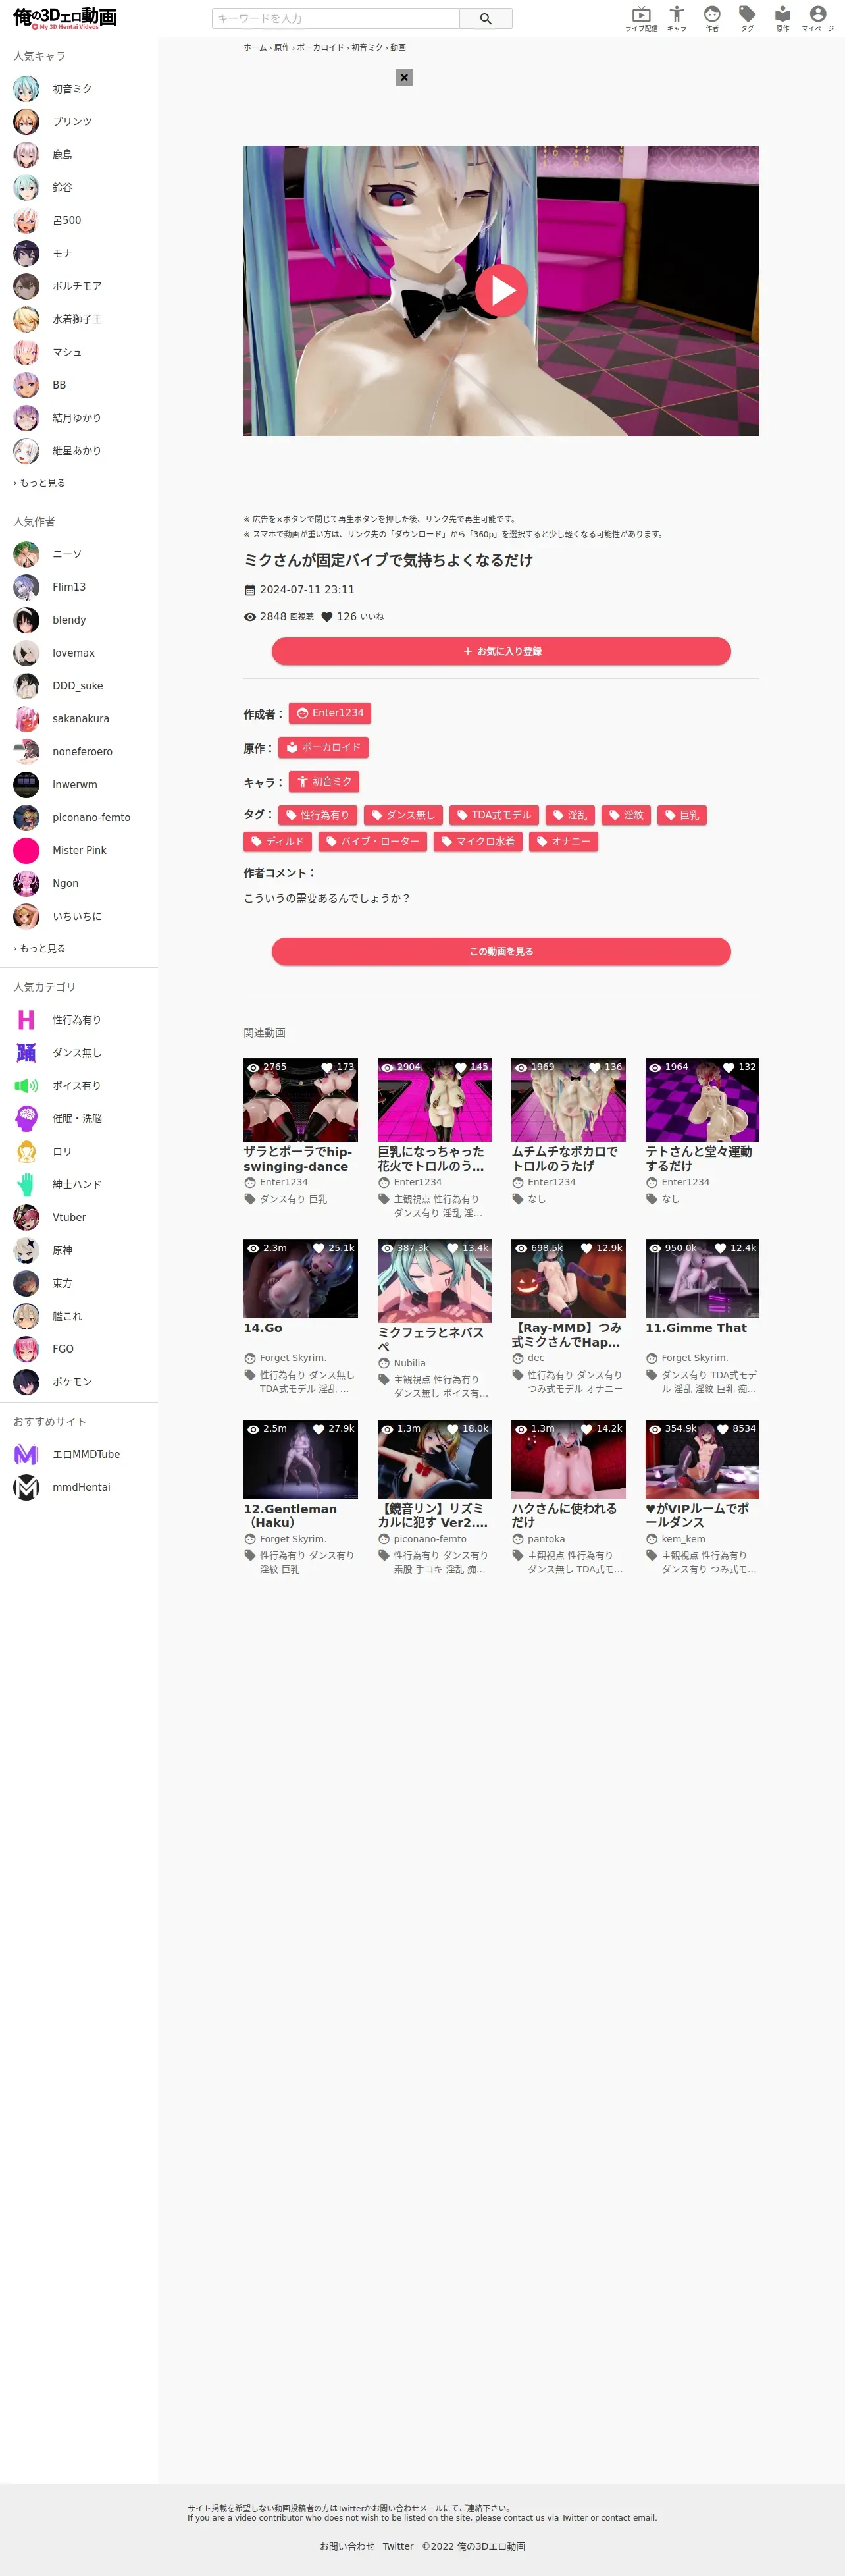Open piconano-femto in the authors sidebar
845x2576 pixels.
click(x=91, y=818)
